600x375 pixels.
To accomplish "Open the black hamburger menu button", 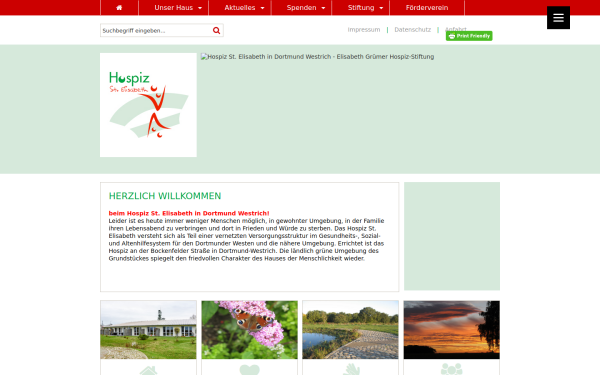I will tap(558, 18).
